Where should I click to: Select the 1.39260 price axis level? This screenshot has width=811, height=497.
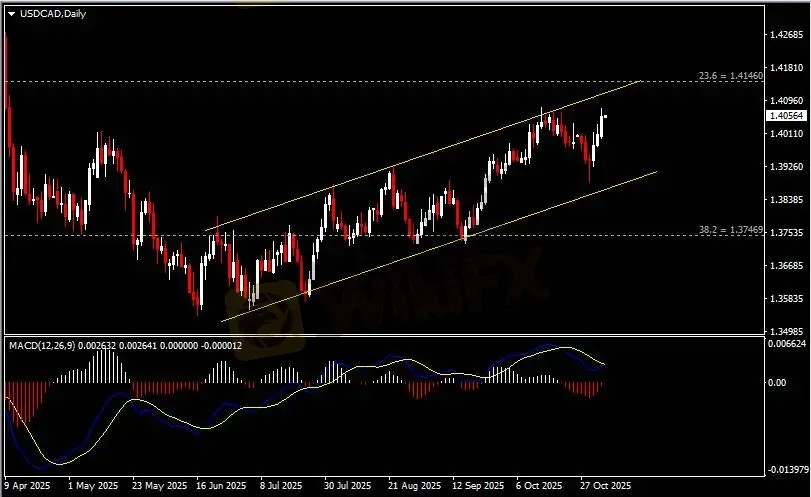(787, 167)
